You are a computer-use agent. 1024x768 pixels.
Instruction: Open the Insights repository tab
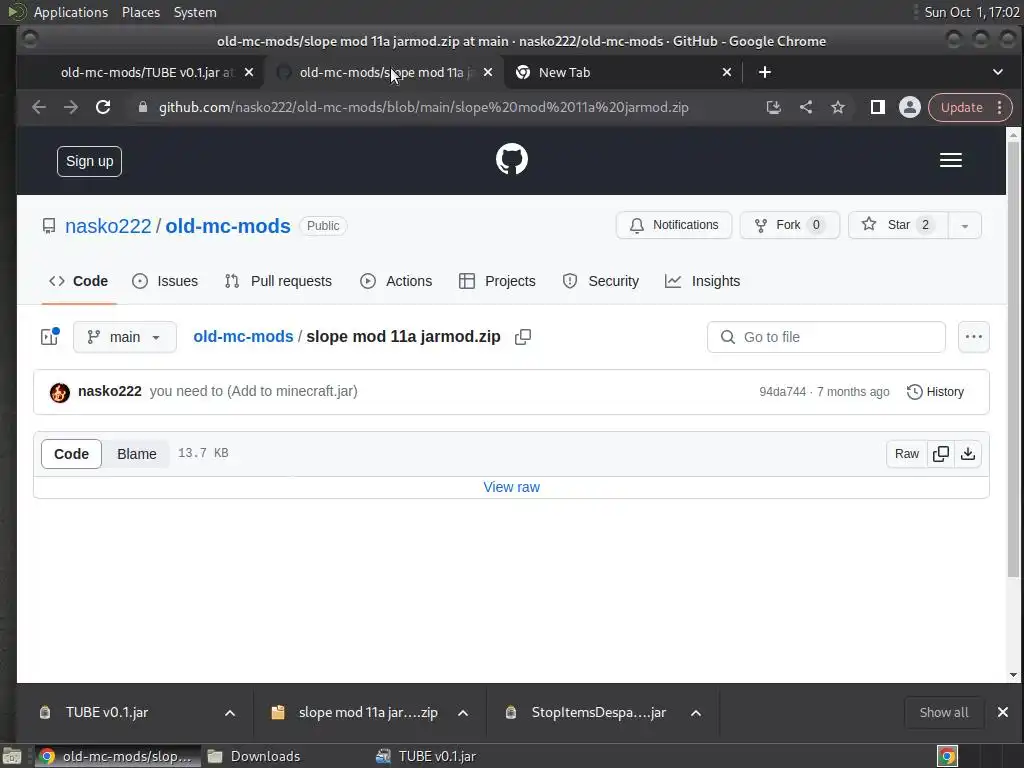point(703,281)
